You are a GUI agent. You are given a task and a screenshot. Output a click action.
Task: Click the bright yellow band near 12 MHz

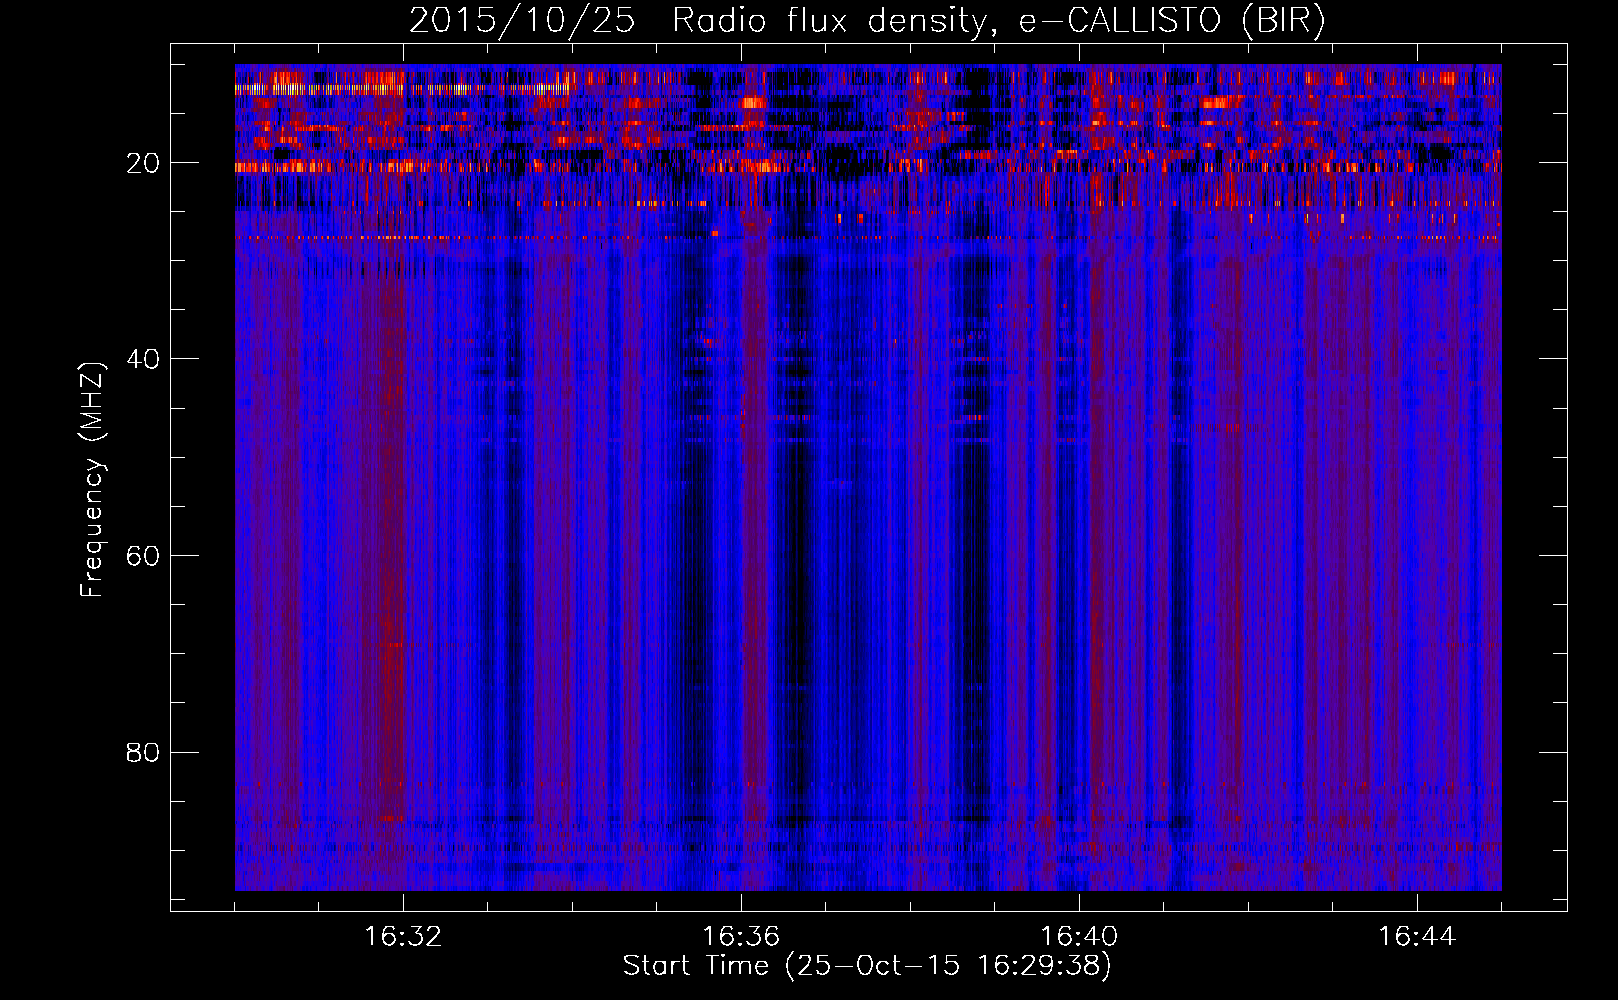[x=400, y=89]
